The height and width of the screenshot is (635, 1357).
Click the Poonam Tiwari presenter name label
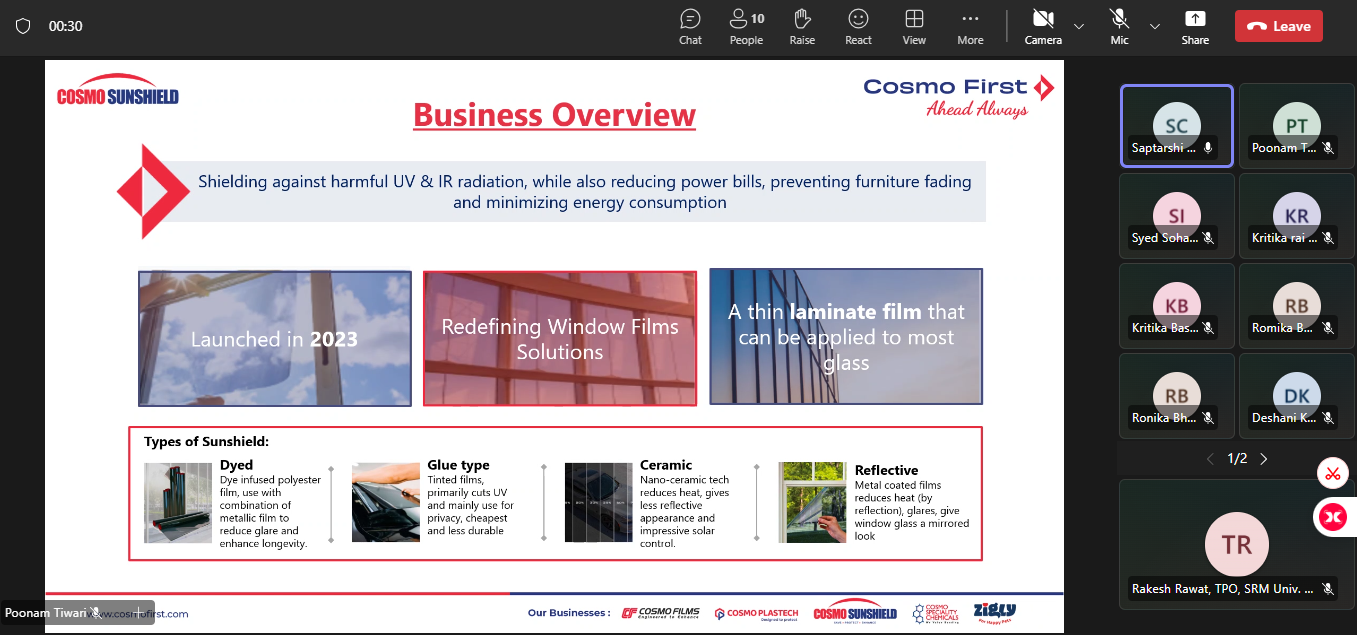[x=45, y=613]
